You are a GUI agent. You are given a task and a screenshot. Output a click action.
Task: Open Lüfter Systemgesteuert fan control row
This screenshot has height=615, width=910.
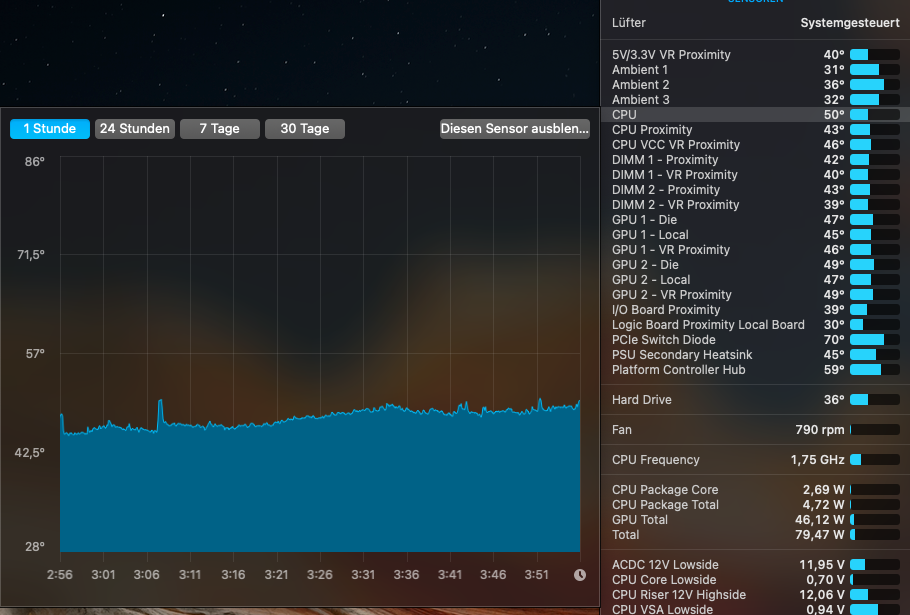pos(756,23)
